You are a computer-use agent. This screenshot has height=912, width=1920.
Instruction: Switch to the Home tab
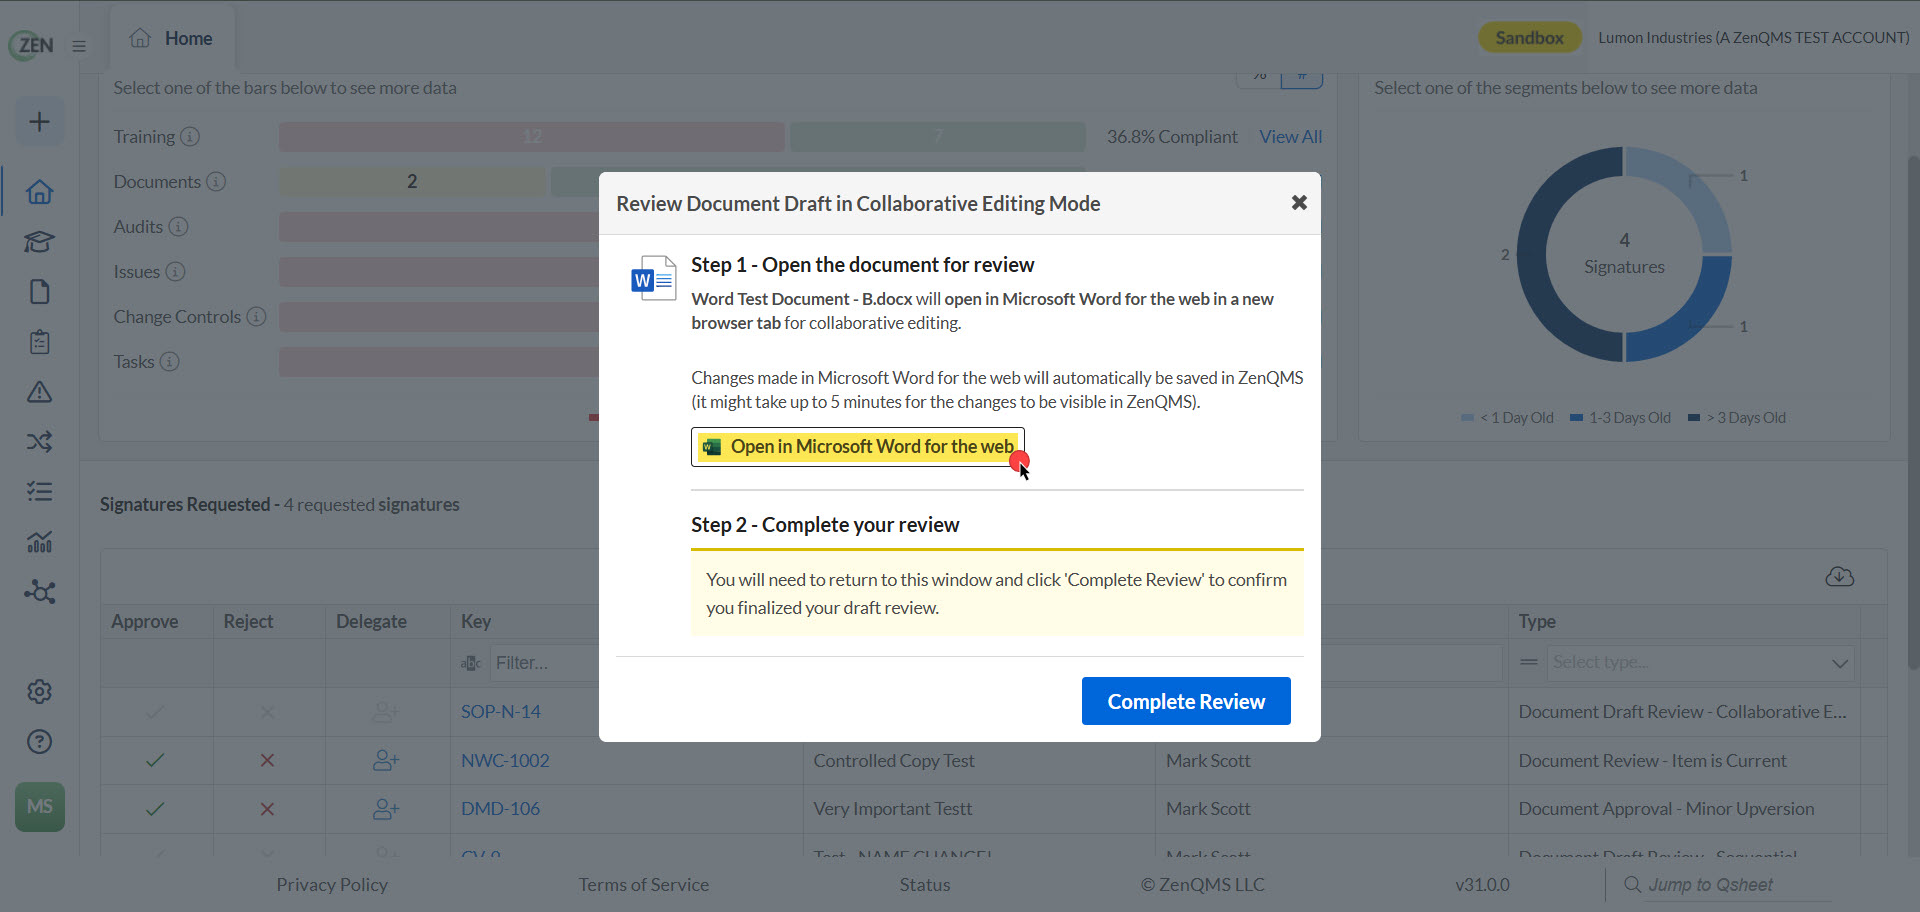coord(172,38)
